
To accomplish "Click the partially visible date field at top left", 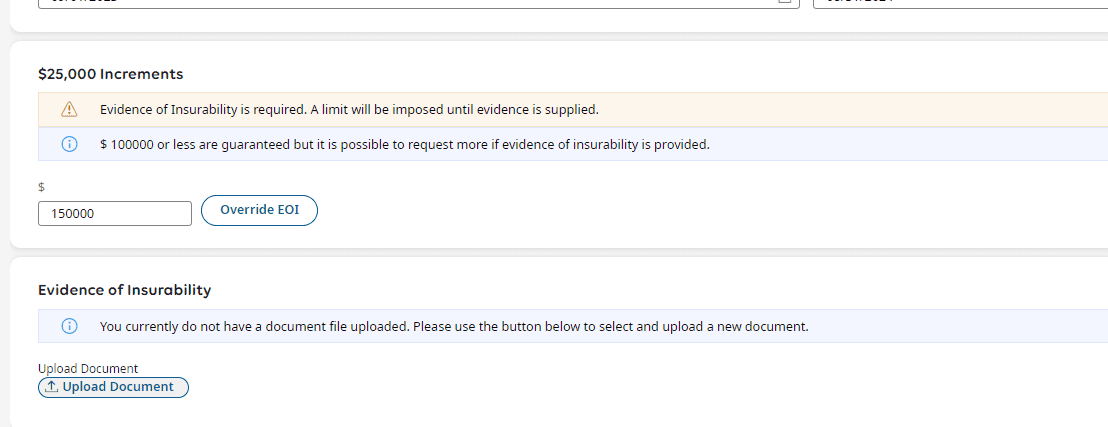I will click(x=418, y=4).
